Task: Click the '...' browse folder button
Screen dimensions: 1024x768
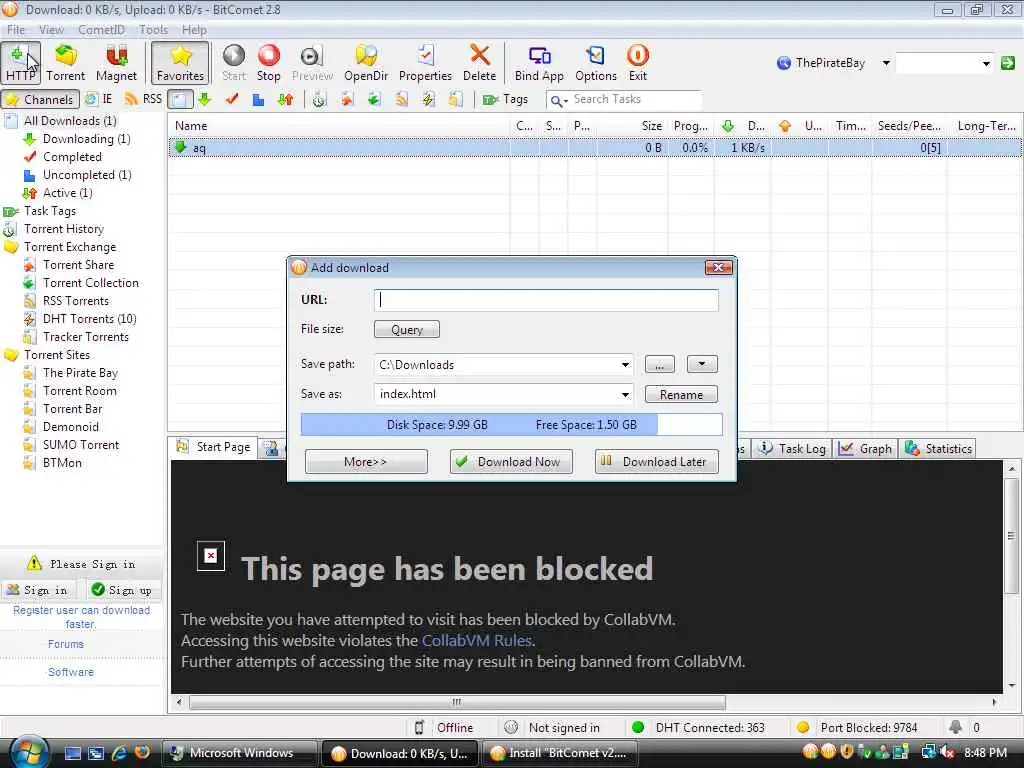Action: [660, 364]
